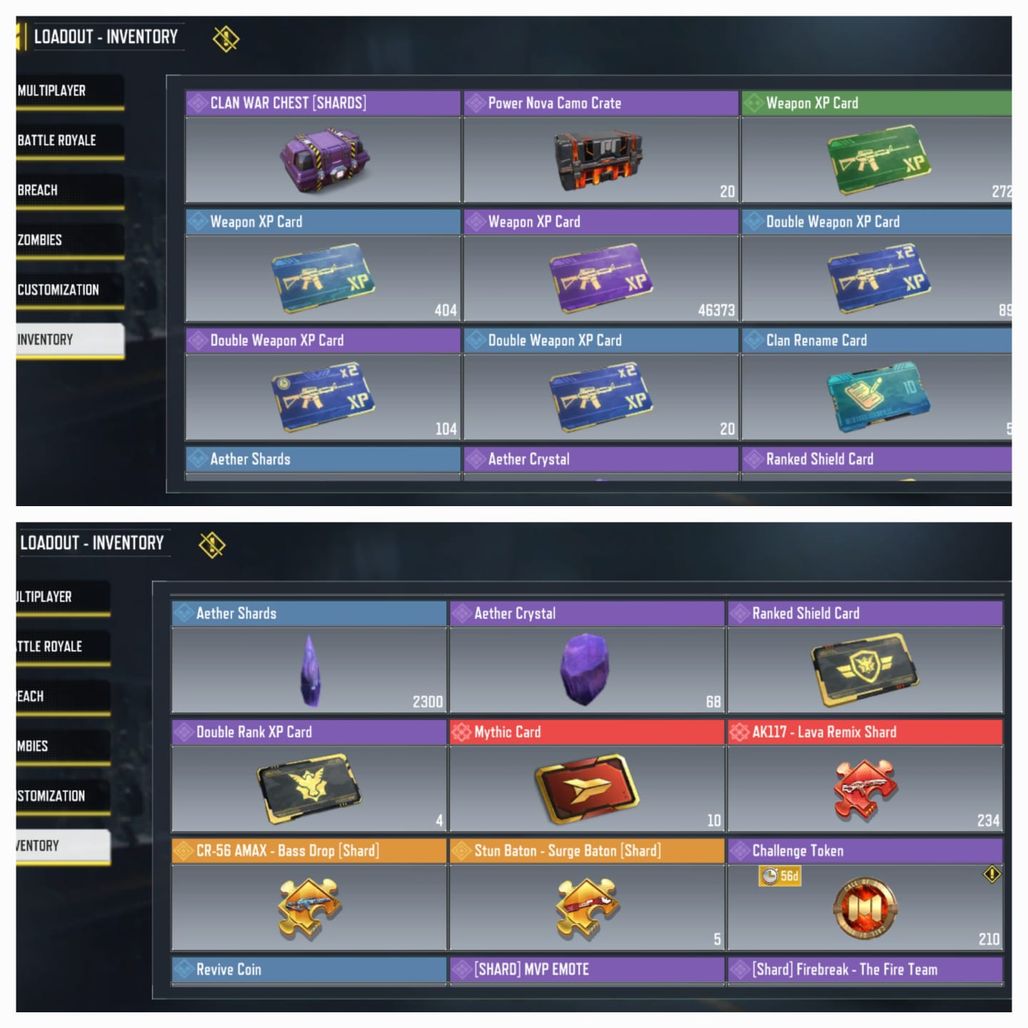Choose the purple Weapon XP Card with 46373
This screenshot has height=1028, width=1028.
click(601, 279)
